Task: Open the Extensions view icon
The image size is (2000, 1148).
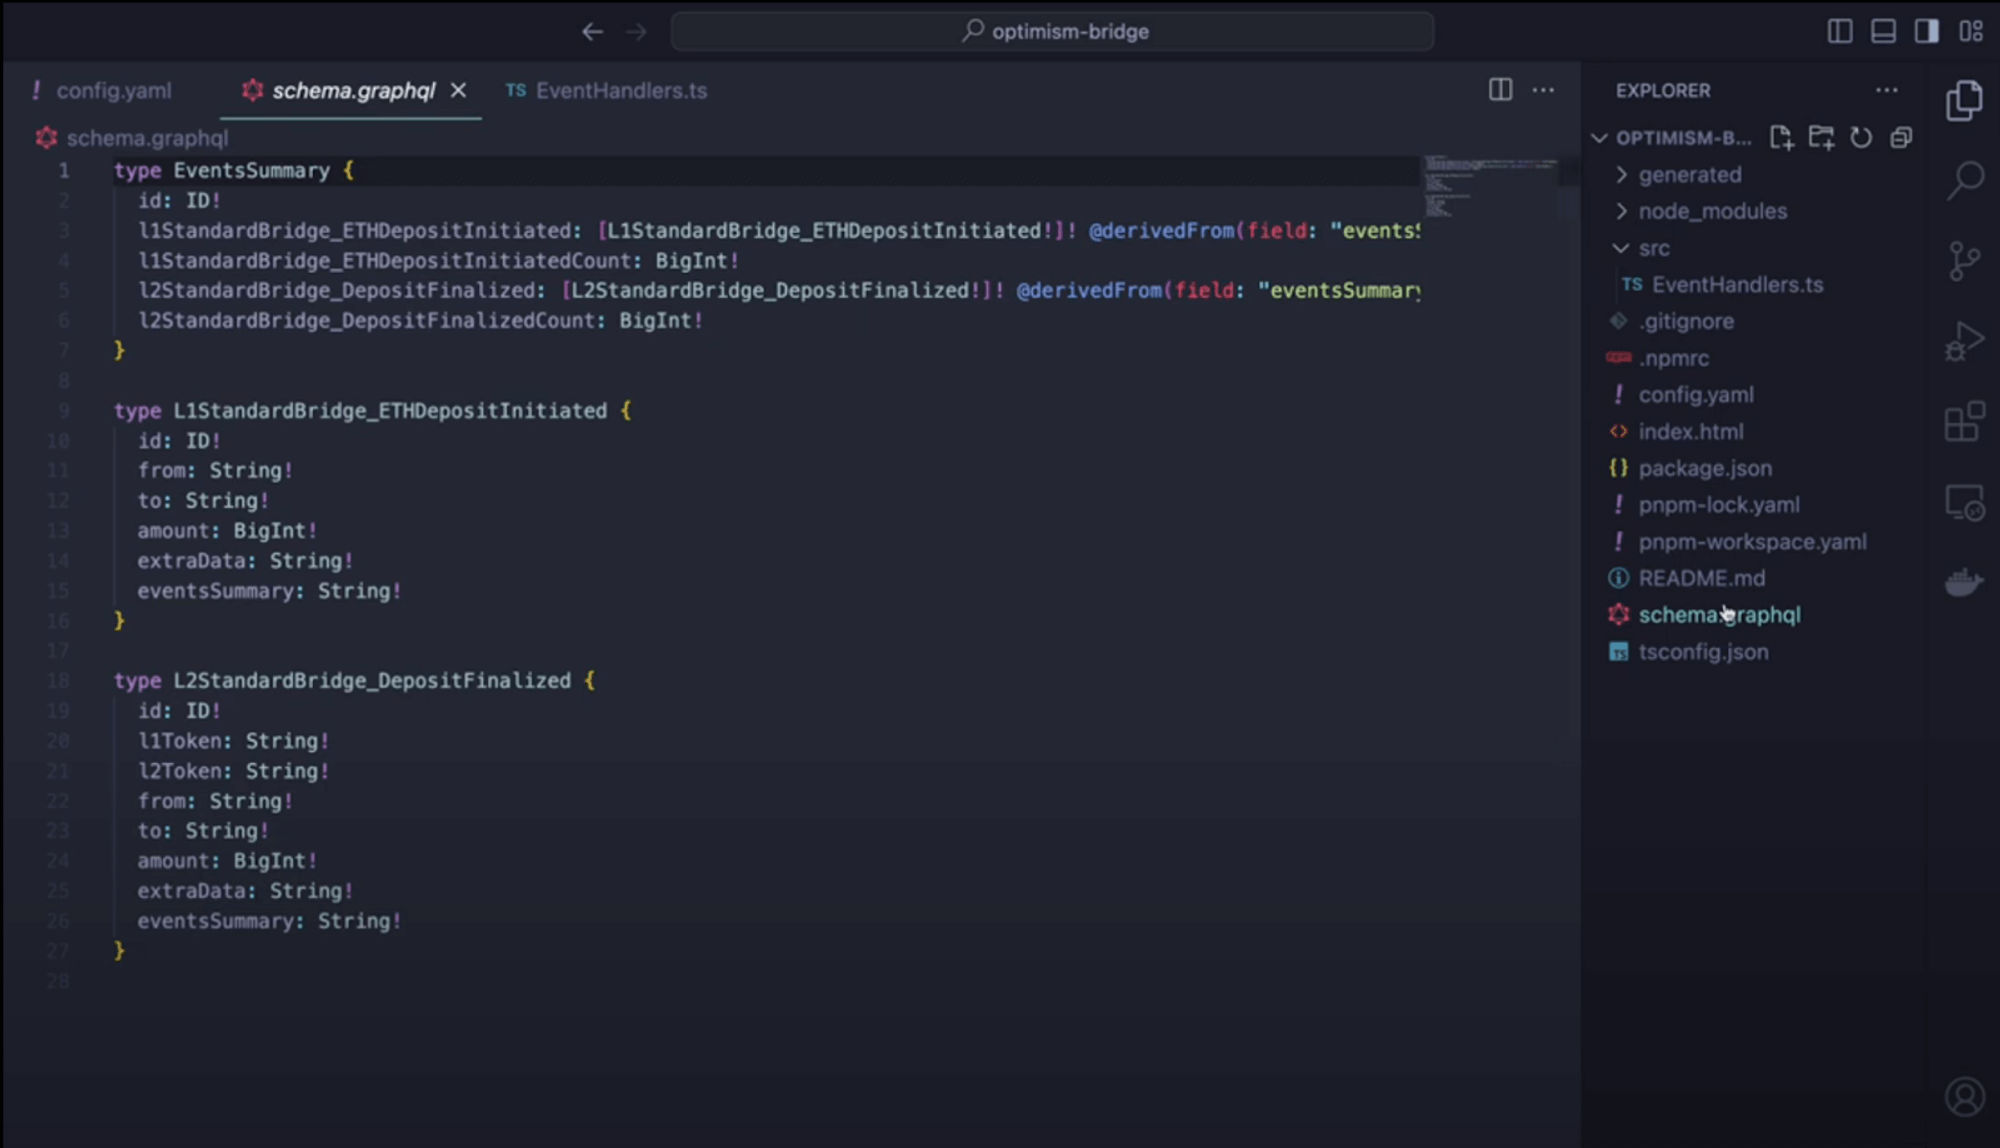Action: [1964, 421]
